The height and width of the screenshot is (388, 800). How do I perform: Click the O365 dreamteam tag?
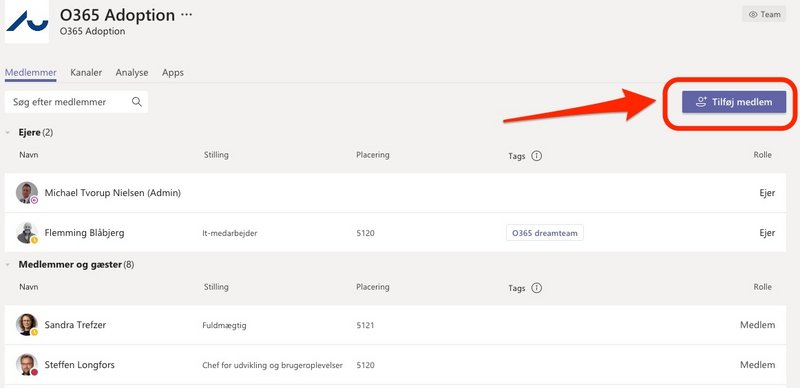[545, 233]
